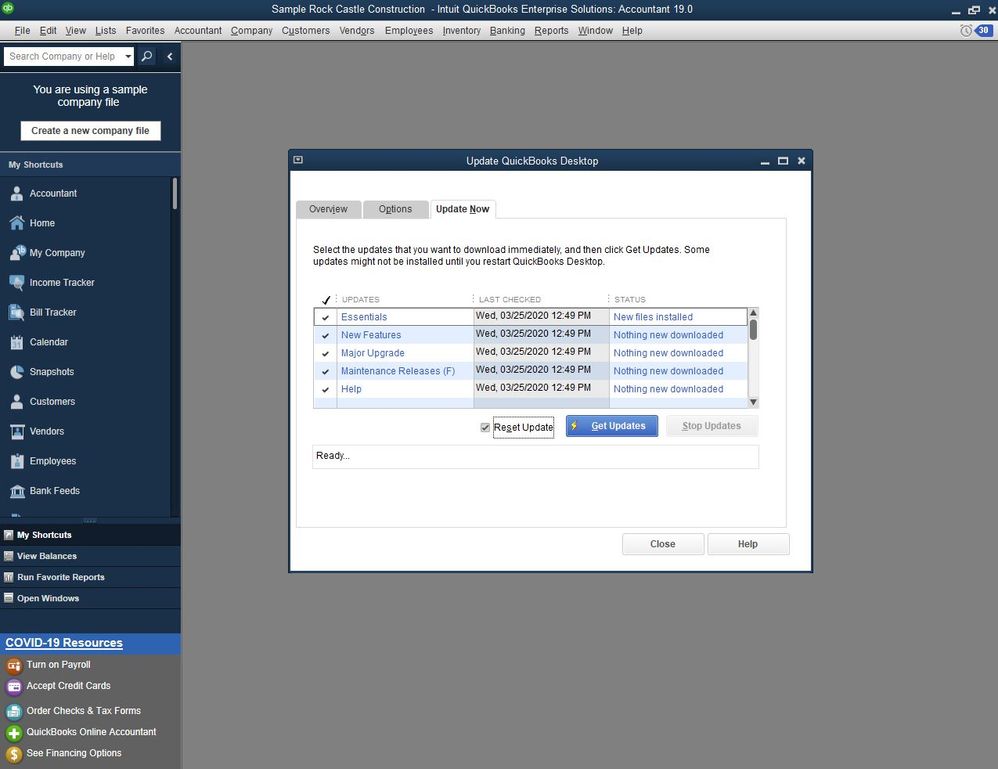
Task: Open the File menu
Action: 22,31
